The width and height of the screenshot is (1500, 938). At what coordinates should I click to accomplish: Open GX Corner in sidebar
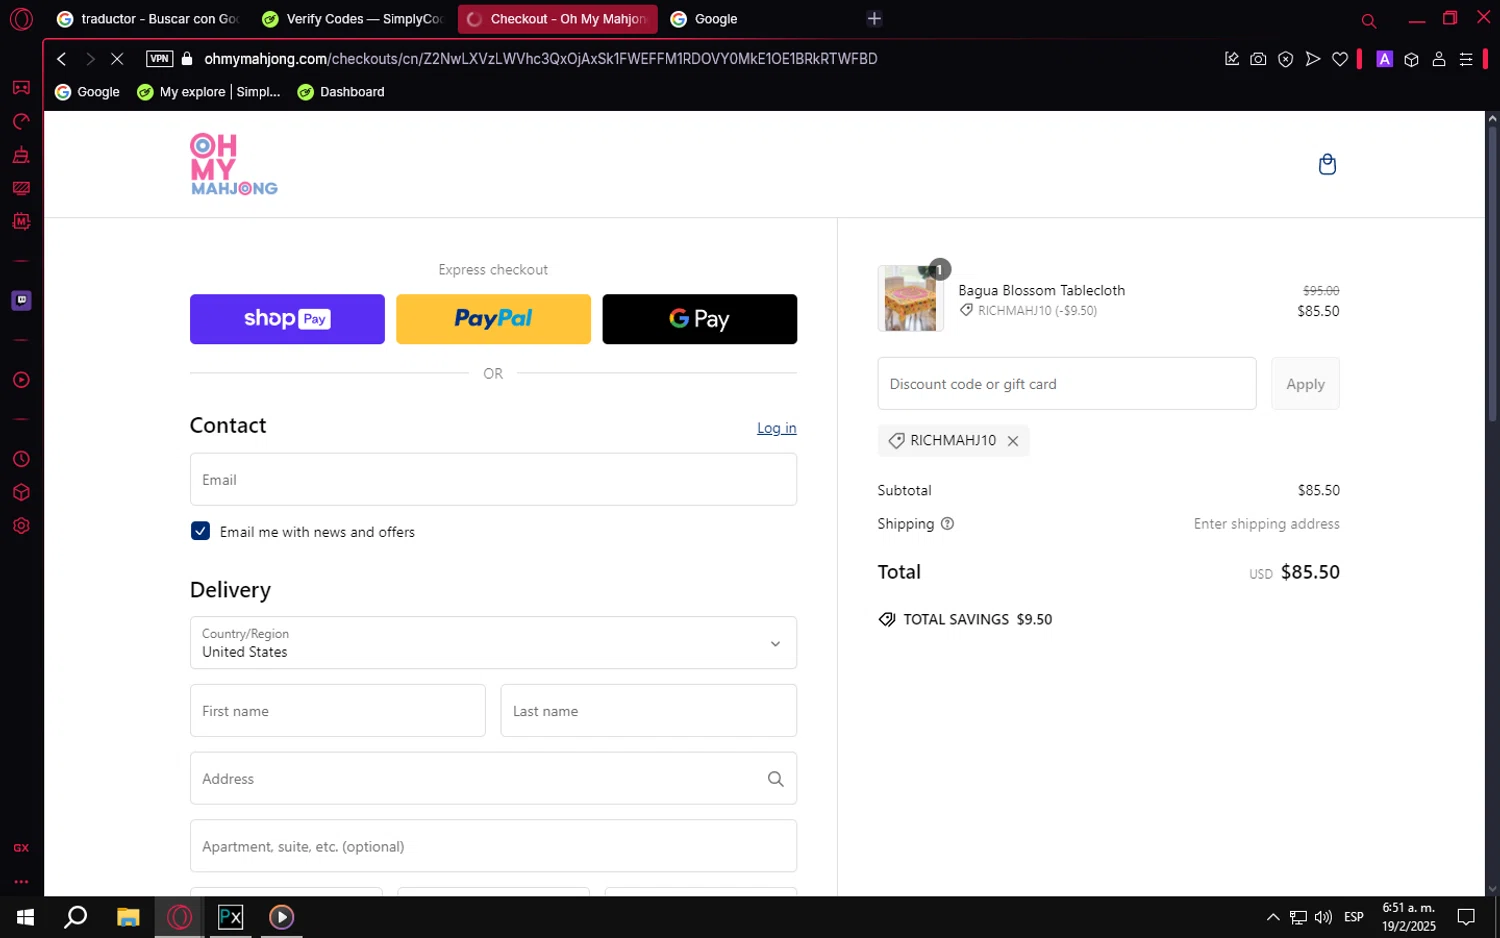point(21,88)
